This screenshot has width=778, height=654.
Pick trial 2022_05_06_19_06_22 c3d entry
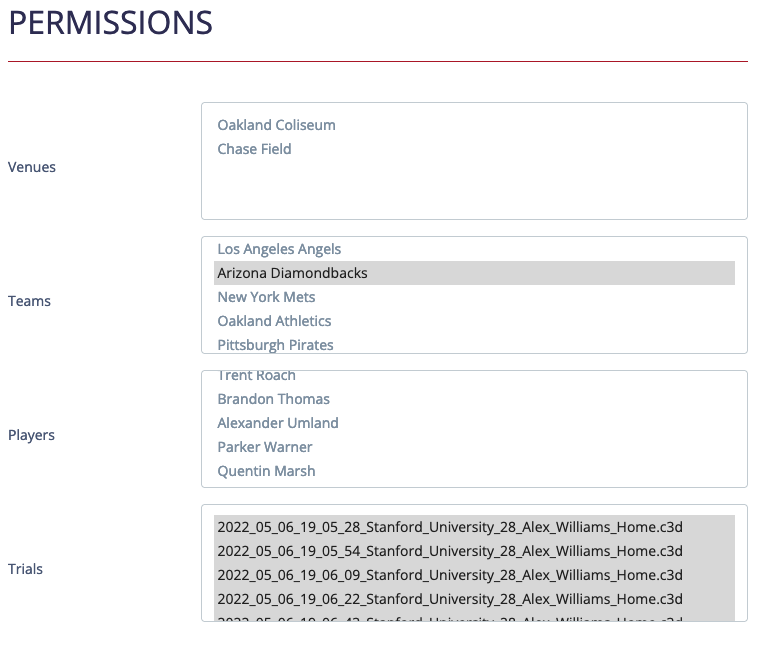click(x=449, y=599)
